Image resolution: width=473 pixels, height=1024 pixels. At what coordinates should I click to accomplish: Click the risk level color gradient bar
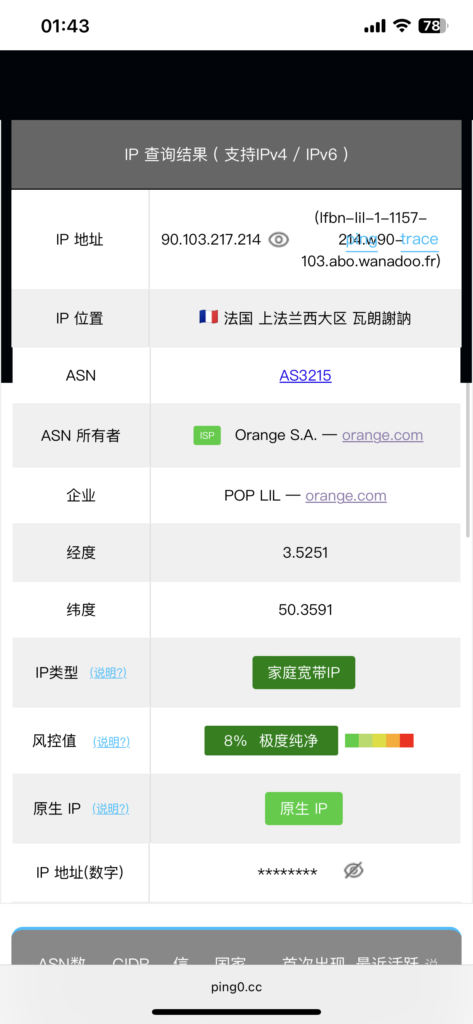coord(380,741)
